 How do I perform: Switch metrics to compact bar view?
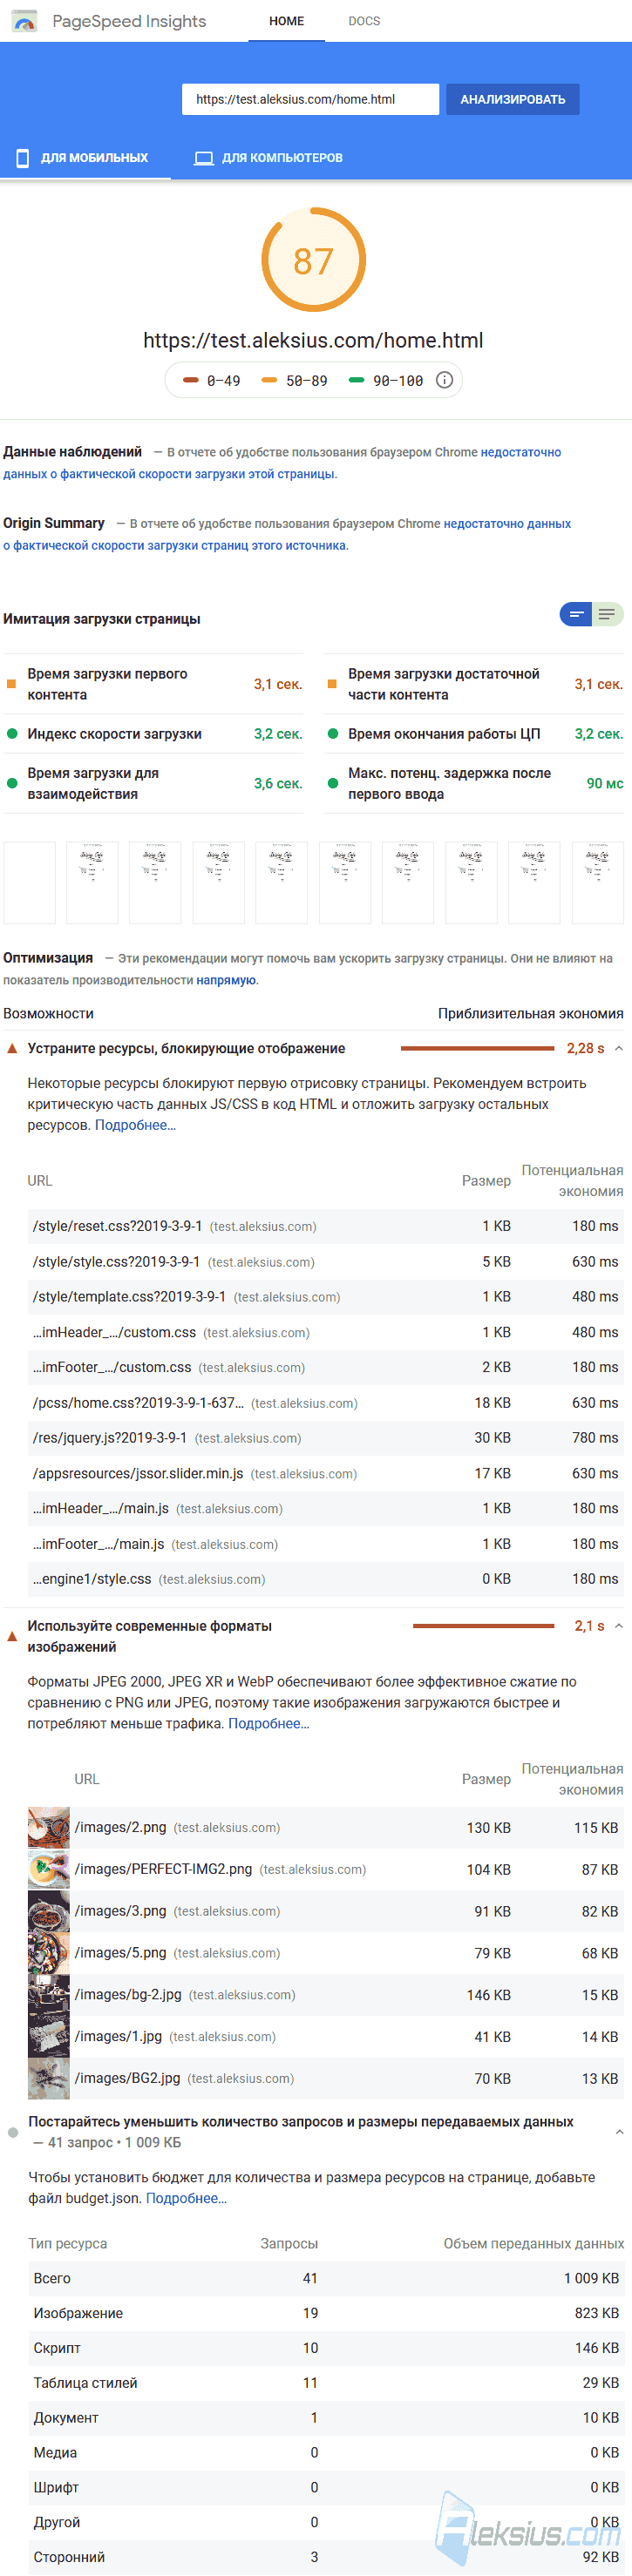(576, 614)
